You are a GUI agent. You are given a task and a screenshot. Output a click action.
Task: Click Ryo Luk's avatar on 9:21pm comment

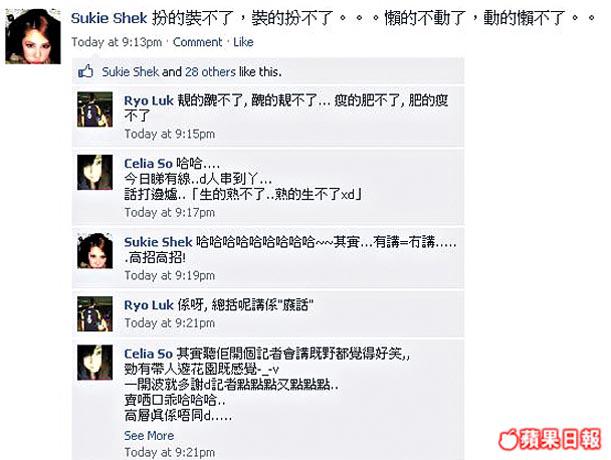95,314
